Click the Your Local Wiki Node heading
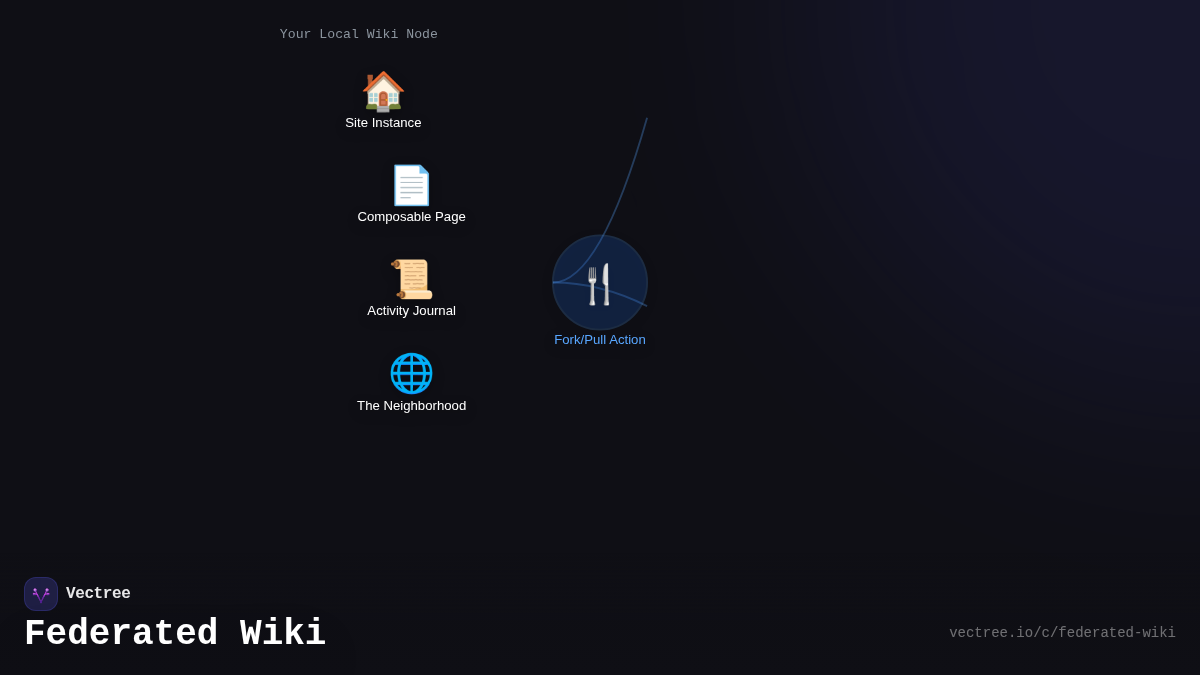Viewport: 1200px width, 675px height. [358, 33]
